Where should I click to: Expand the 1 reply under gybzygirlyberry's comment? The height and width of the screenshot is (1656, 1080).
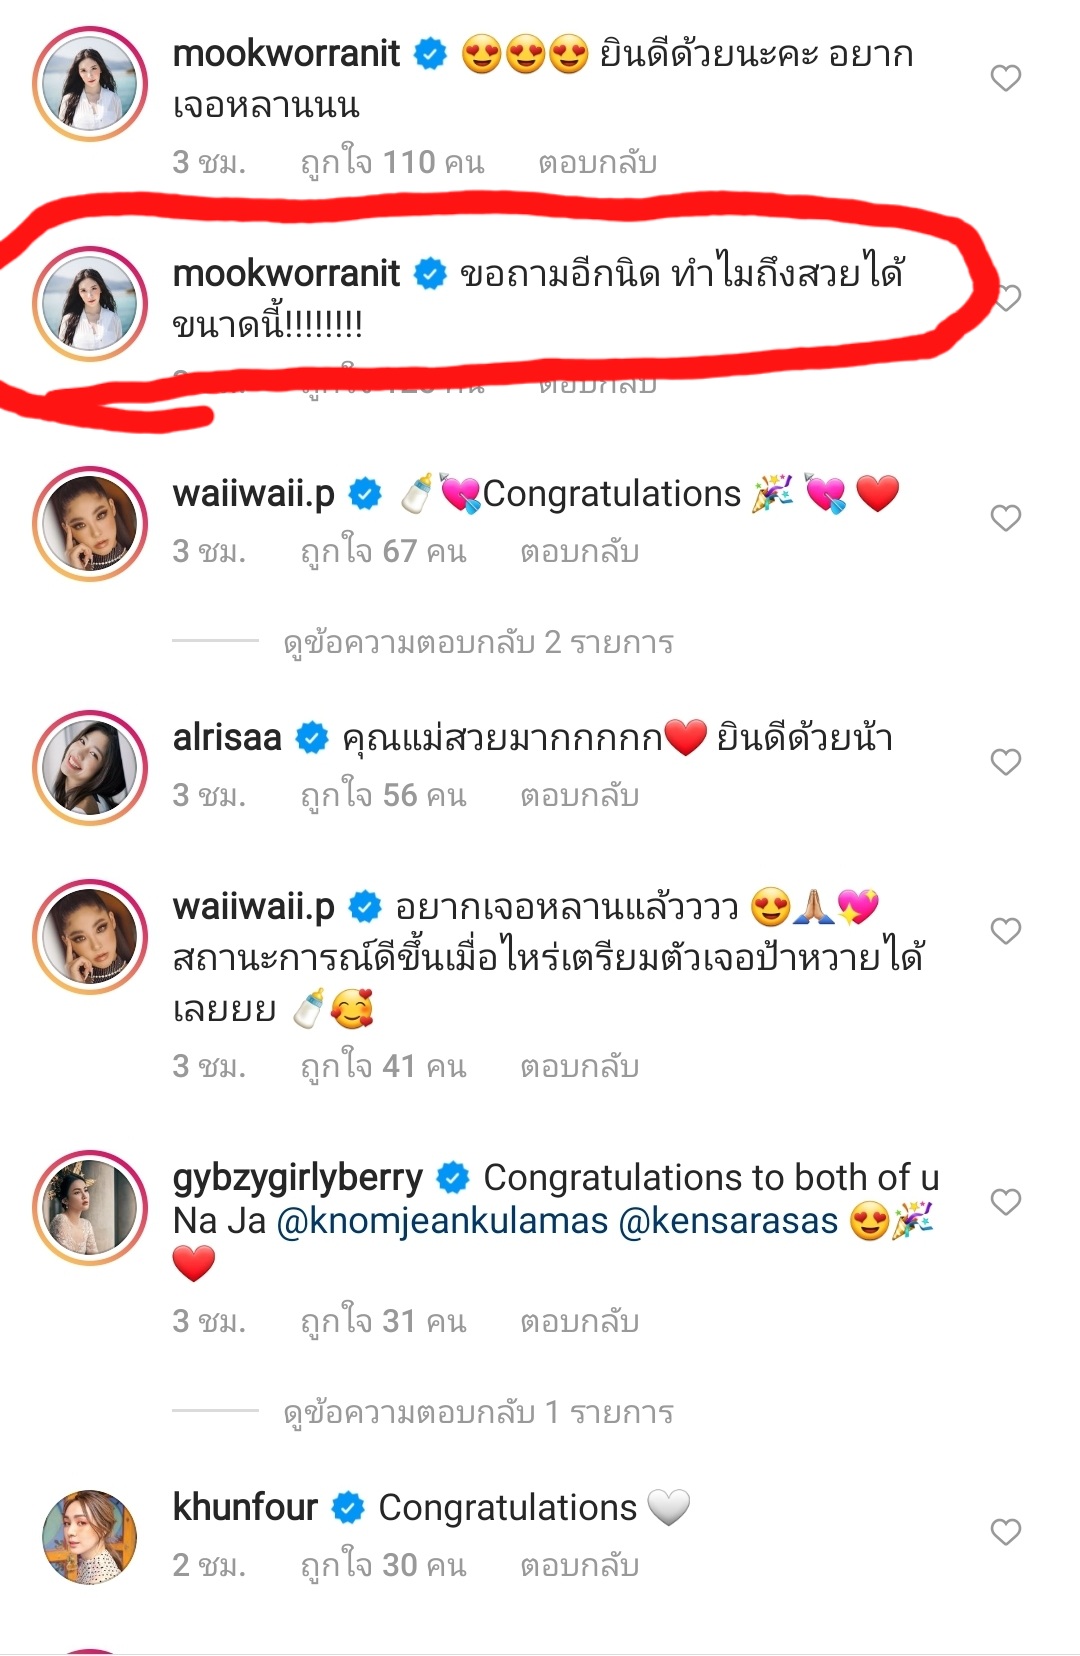[478, 1412]
